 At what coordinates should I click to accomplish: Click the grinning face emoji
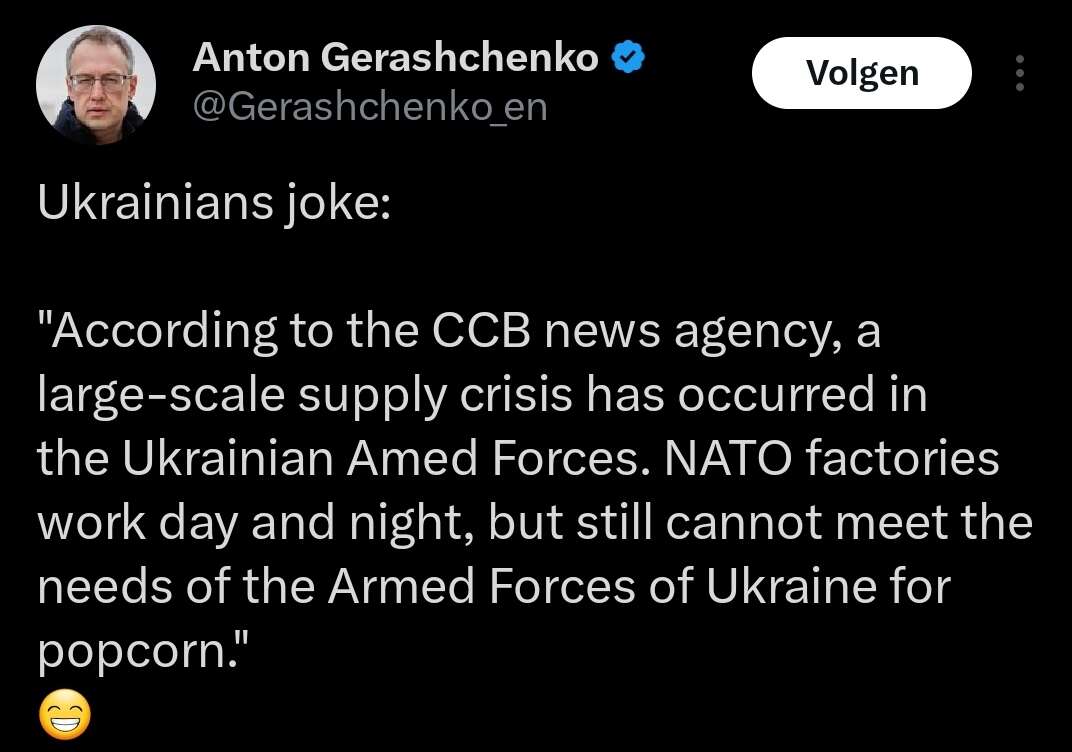point(64,715)
